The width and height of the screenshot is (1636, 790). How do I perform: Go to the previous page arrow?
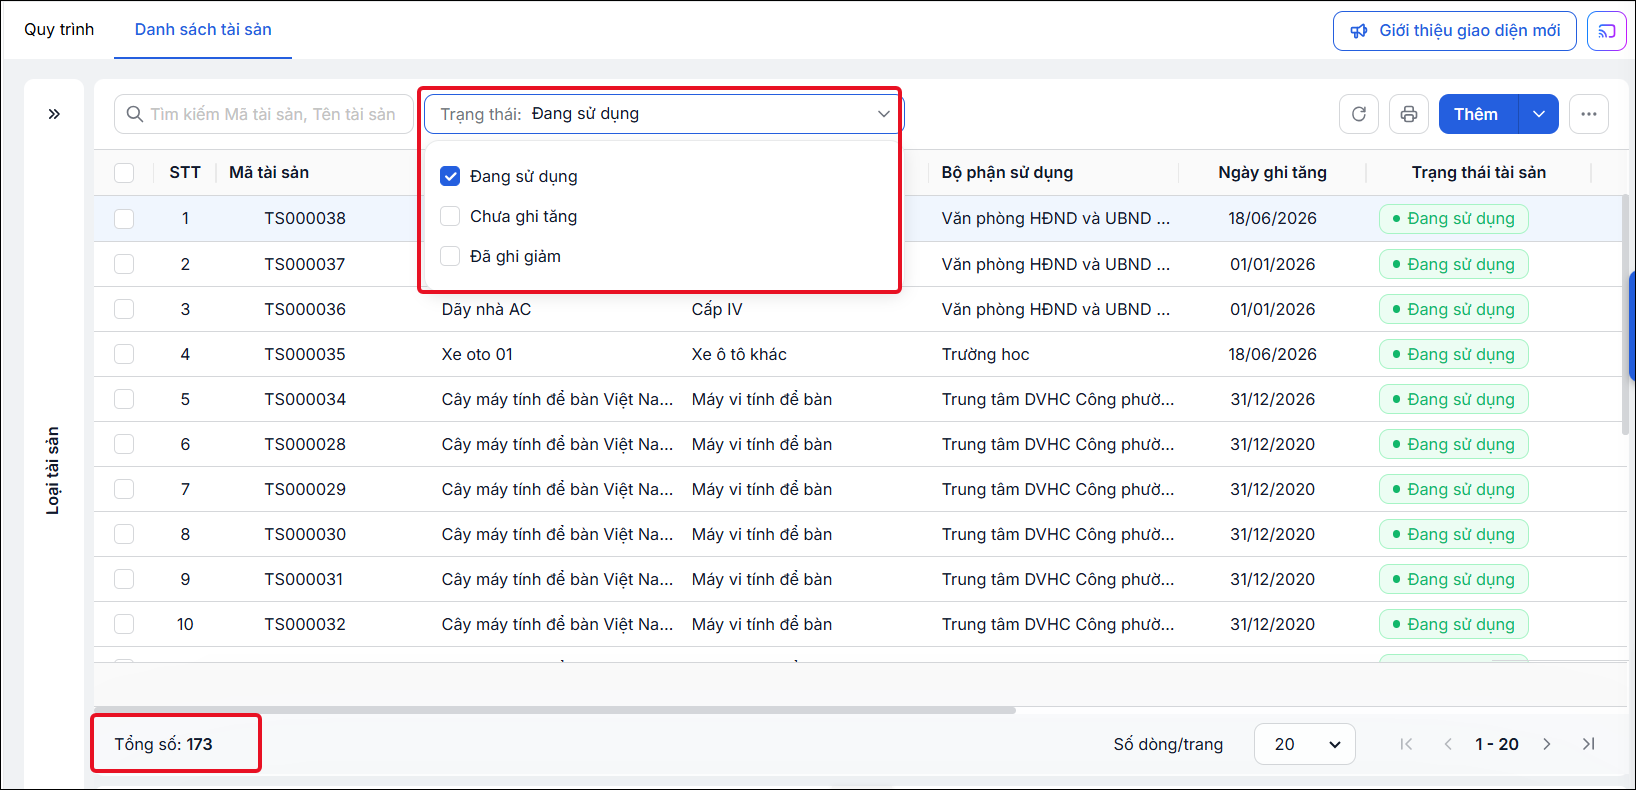[1448, 744]
